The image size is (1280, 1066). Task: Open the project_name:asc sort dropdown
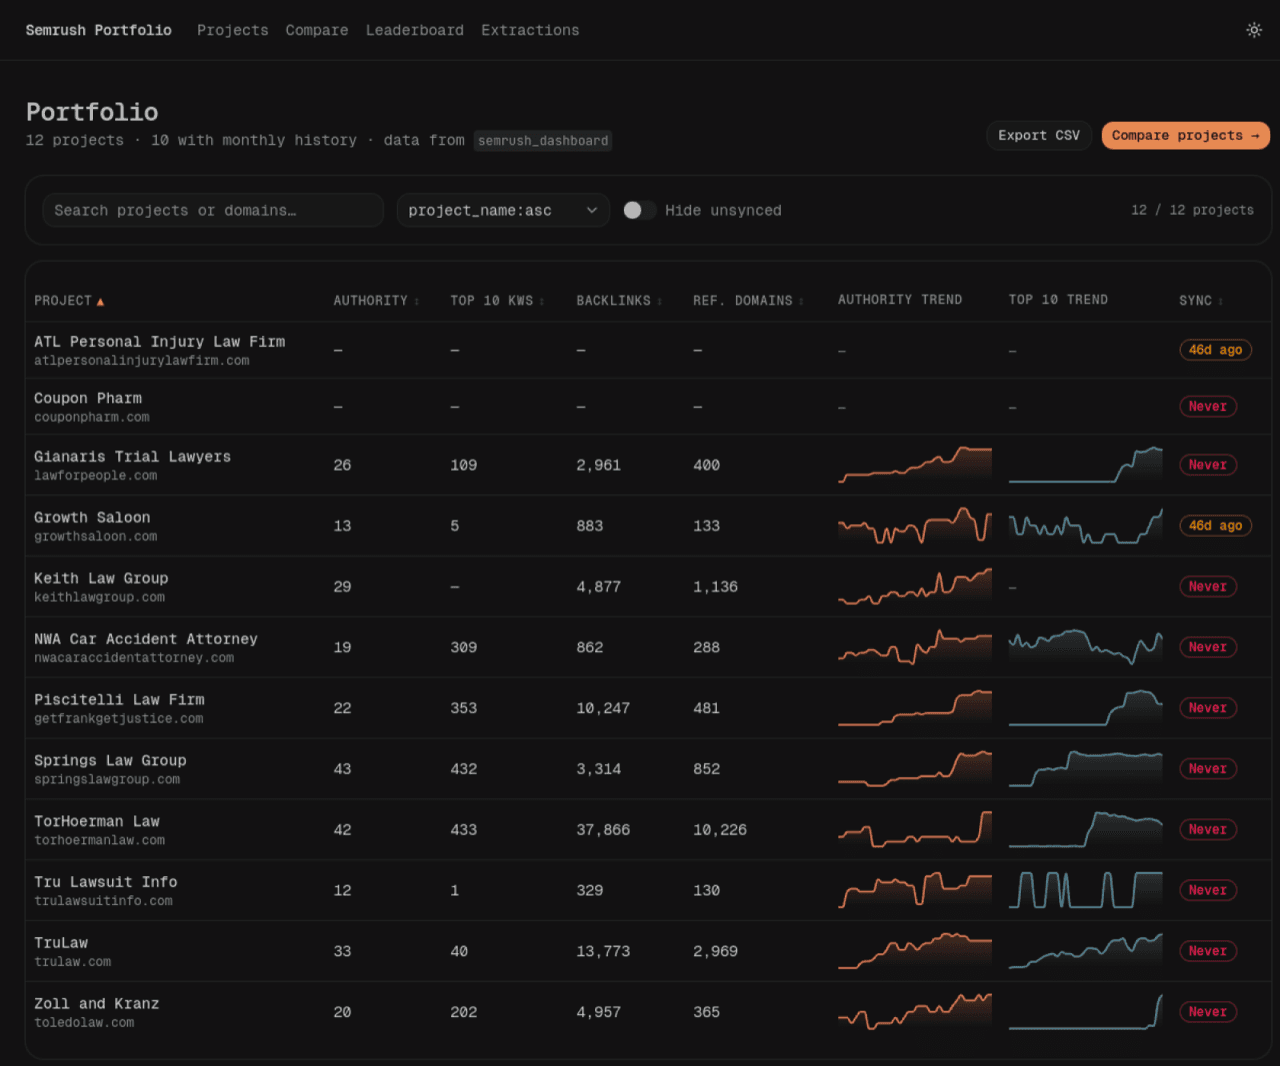[x=503, y=210]
